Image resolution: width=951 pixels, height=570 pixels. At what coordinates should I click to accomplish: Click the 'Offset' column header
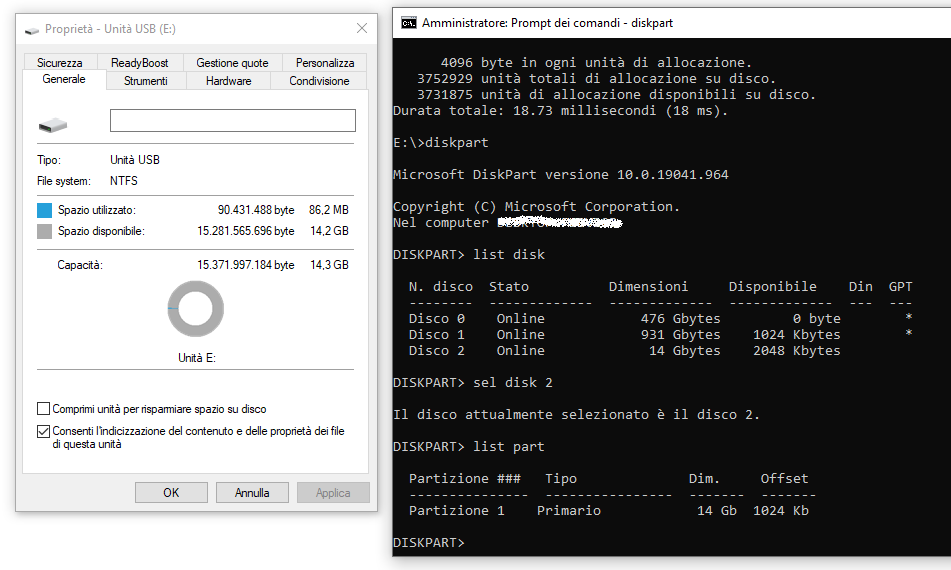pos(784,478)
